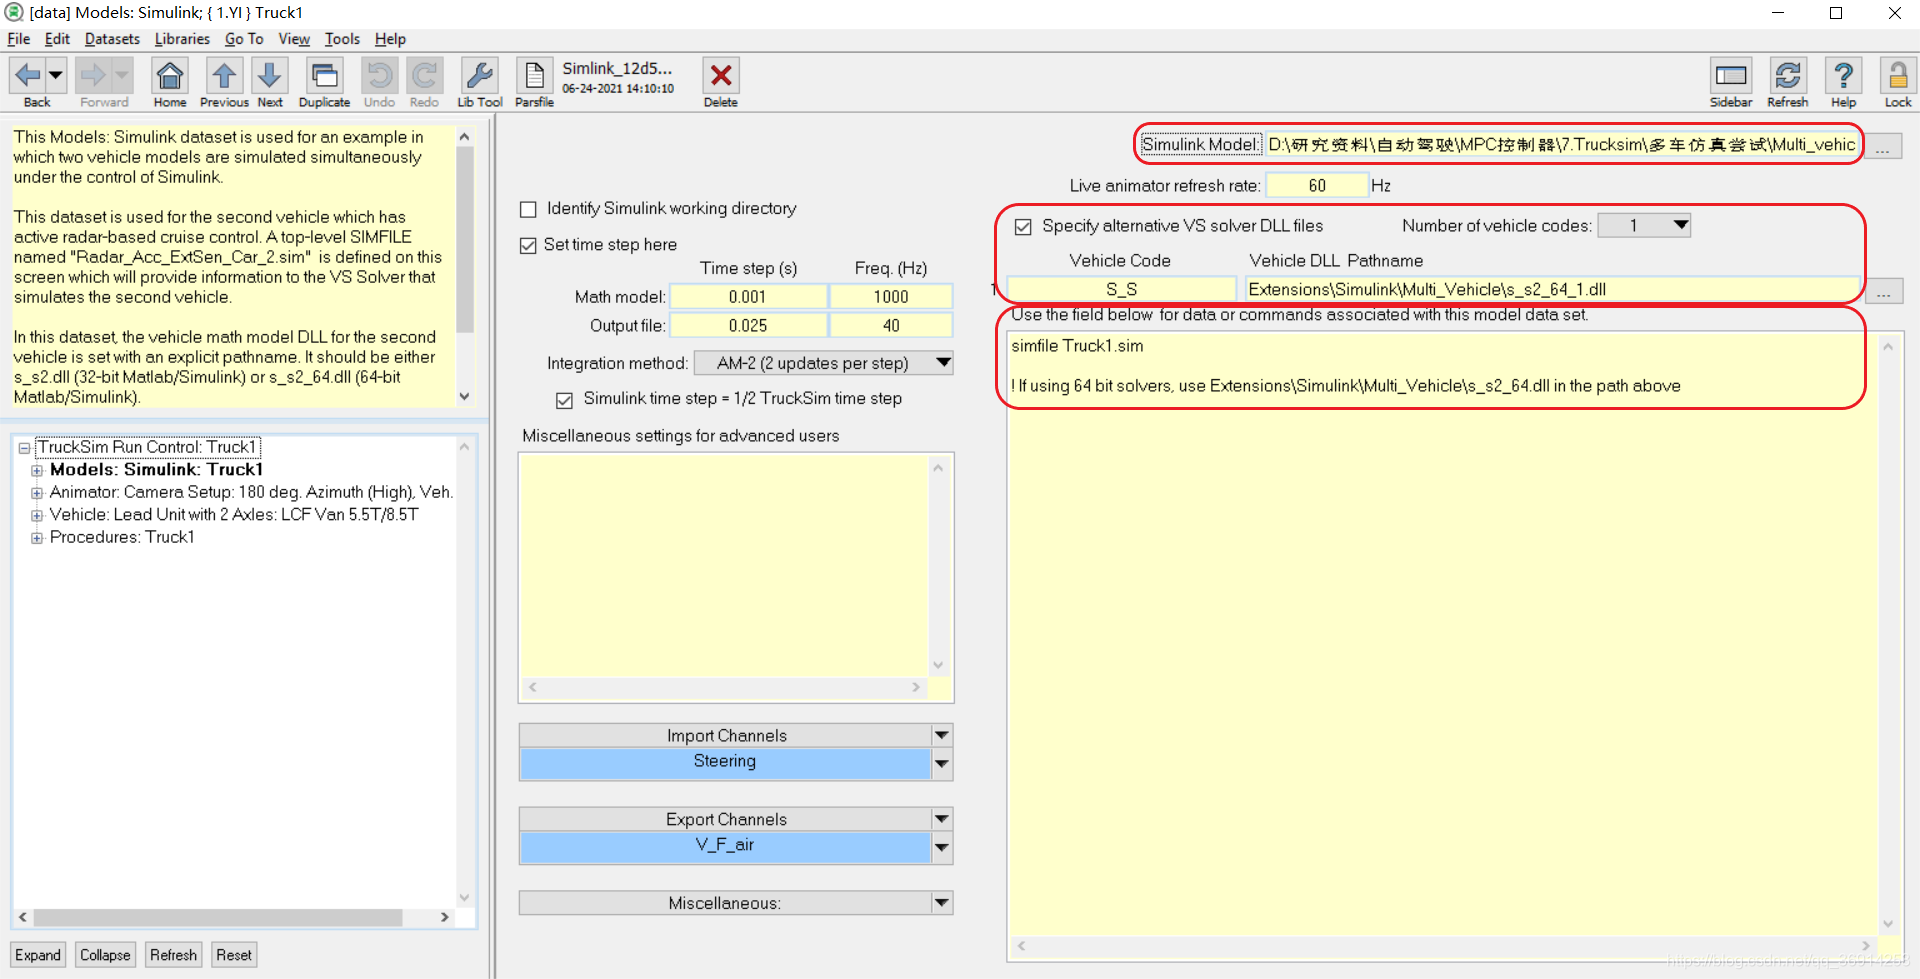Toggle Set time step here checkbox
The height and width of the screenshot is (979, 1920).
click(528, 245)
